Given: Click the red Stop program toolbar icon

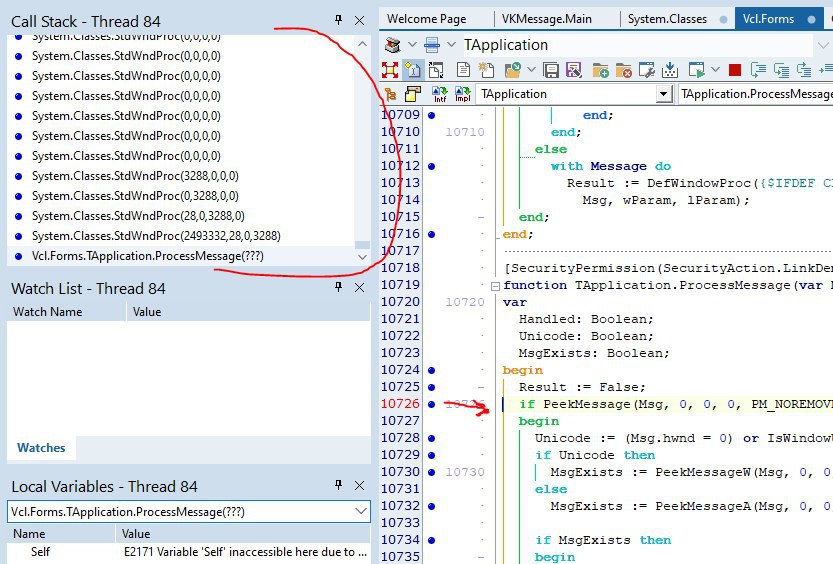Looking at the screenshot, I should pyautogui.click(x=735, y=70).
